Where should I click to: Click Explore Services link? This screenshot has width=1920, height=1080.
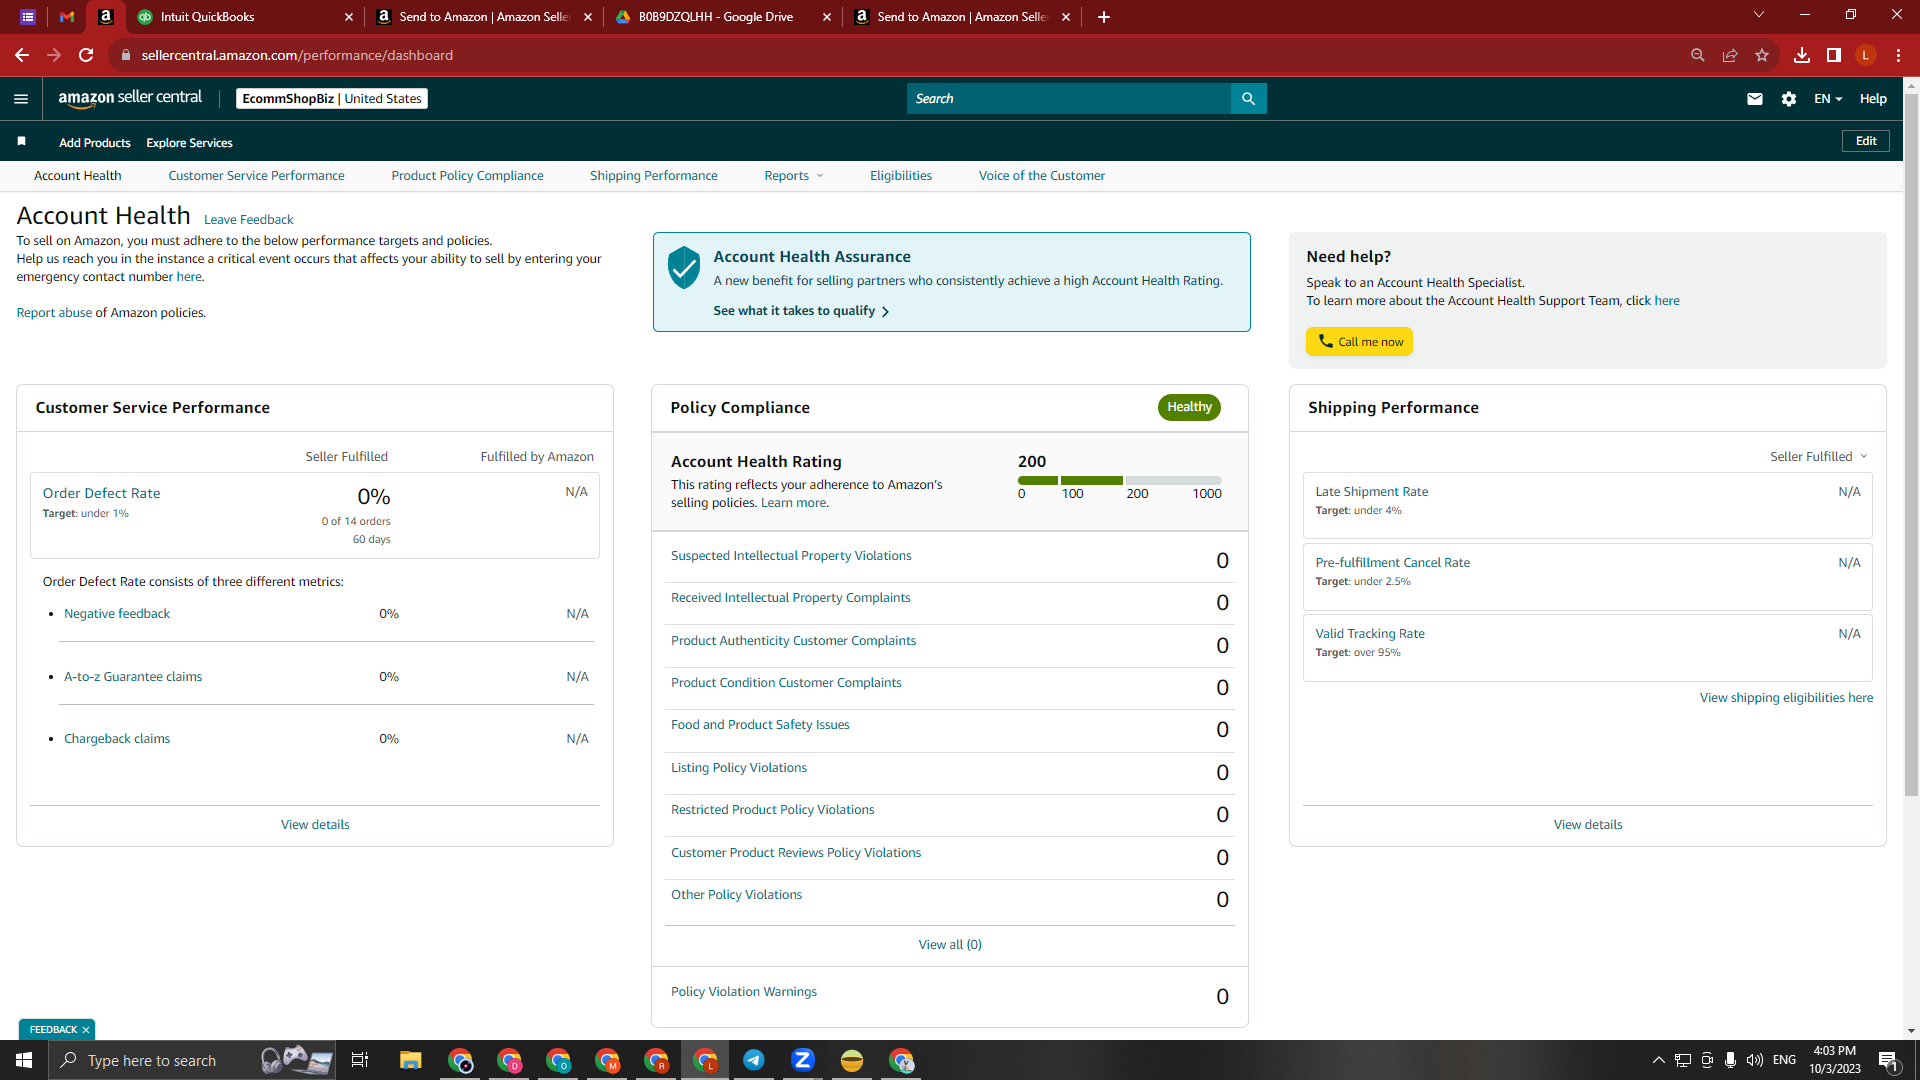tap(189, 143)
